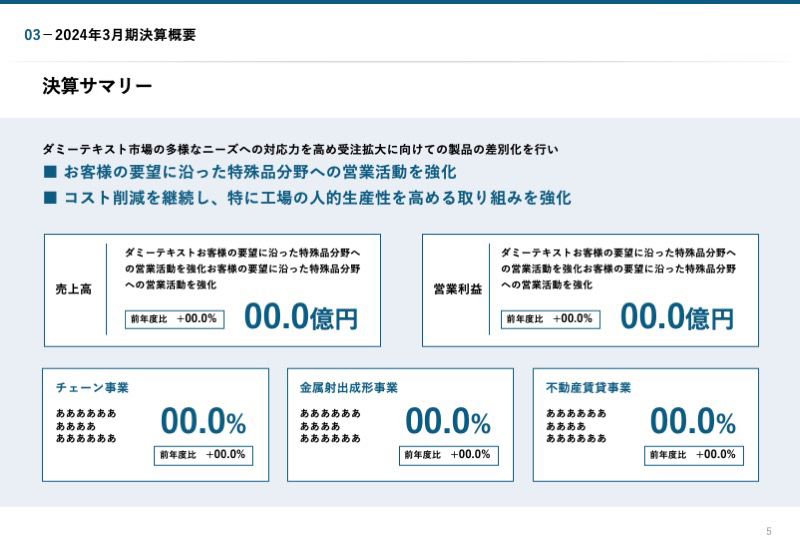Select the '売上高' label
Image resolution: width=800 pixels, height=554 pixels.
pos(73,289)
